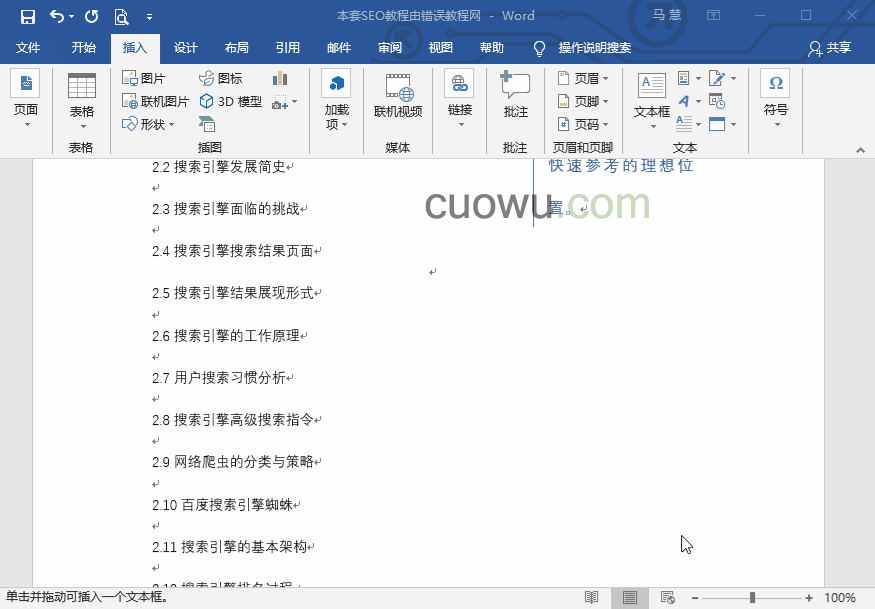Open the 邮件 ribbon tab
The height and width of the screenshot is (609, 875).
tap(338, 47)
